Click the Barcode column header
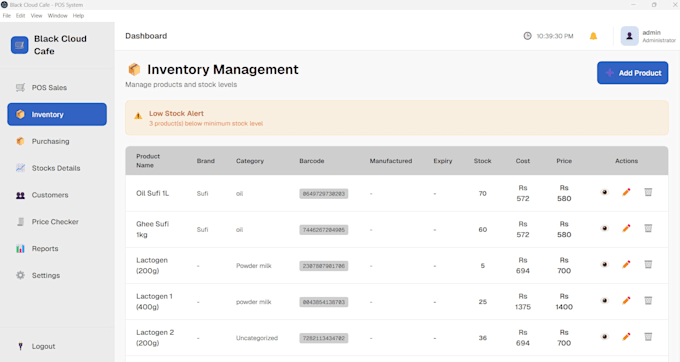Screen dimensions: 680x362 pyautogui.click(x=312, y=161)
